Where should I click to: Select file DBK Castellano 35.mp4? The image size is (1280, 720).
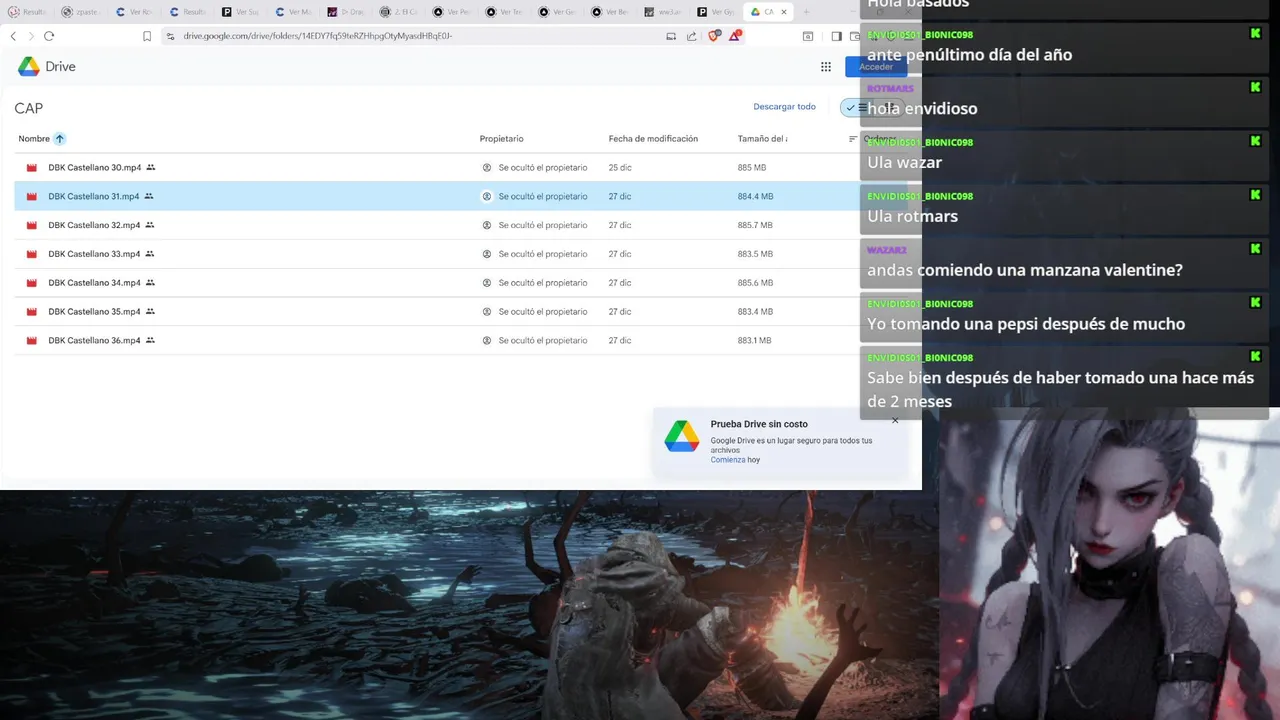tap(95, 312)
